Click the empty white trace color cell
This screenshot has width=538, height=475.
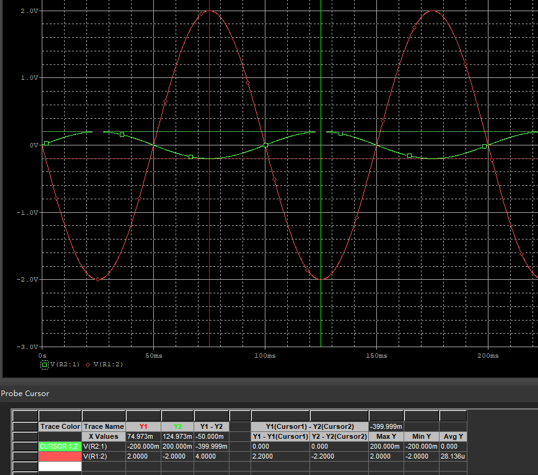pos(60,466)
